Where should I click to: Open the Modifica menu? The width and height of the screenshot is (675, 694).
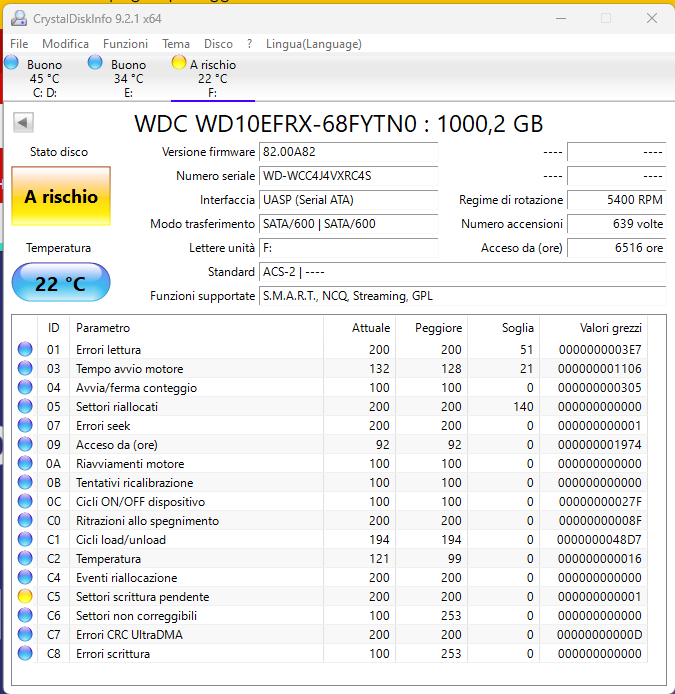66,44
